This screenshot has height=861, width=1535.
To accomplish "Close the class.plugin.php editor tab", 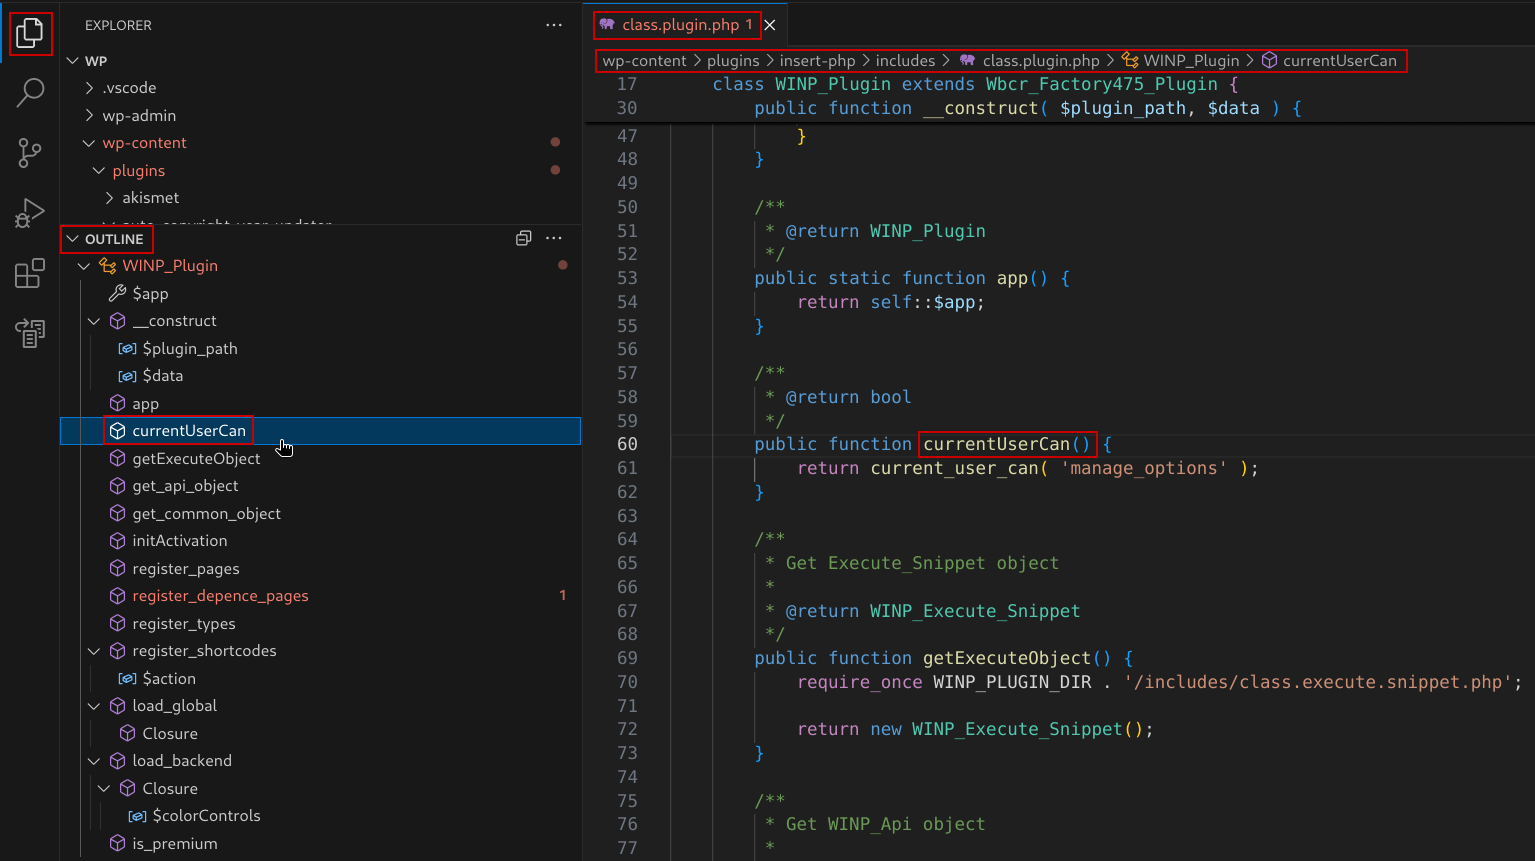I will tap(770, 25).
